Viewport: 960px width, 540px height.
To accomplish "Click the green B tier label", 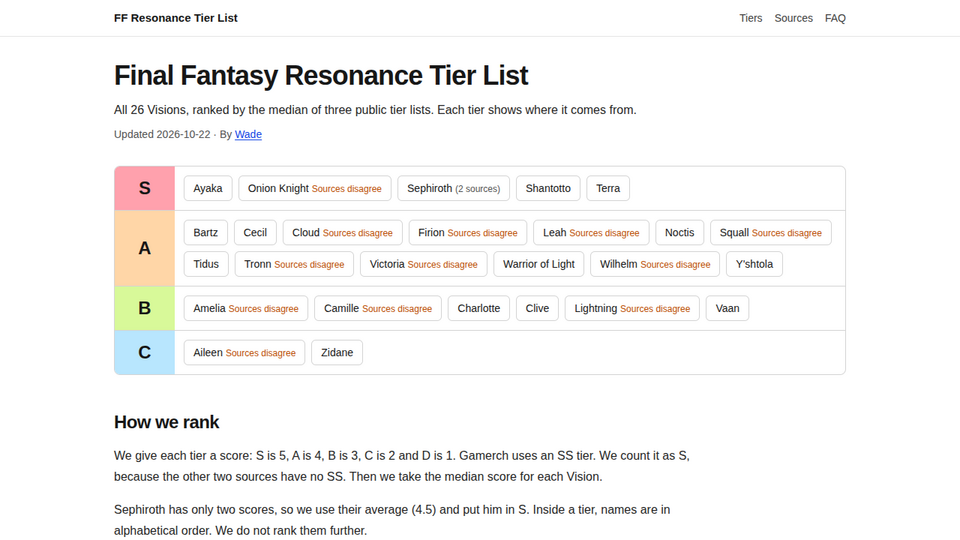I will click(144, 308).
